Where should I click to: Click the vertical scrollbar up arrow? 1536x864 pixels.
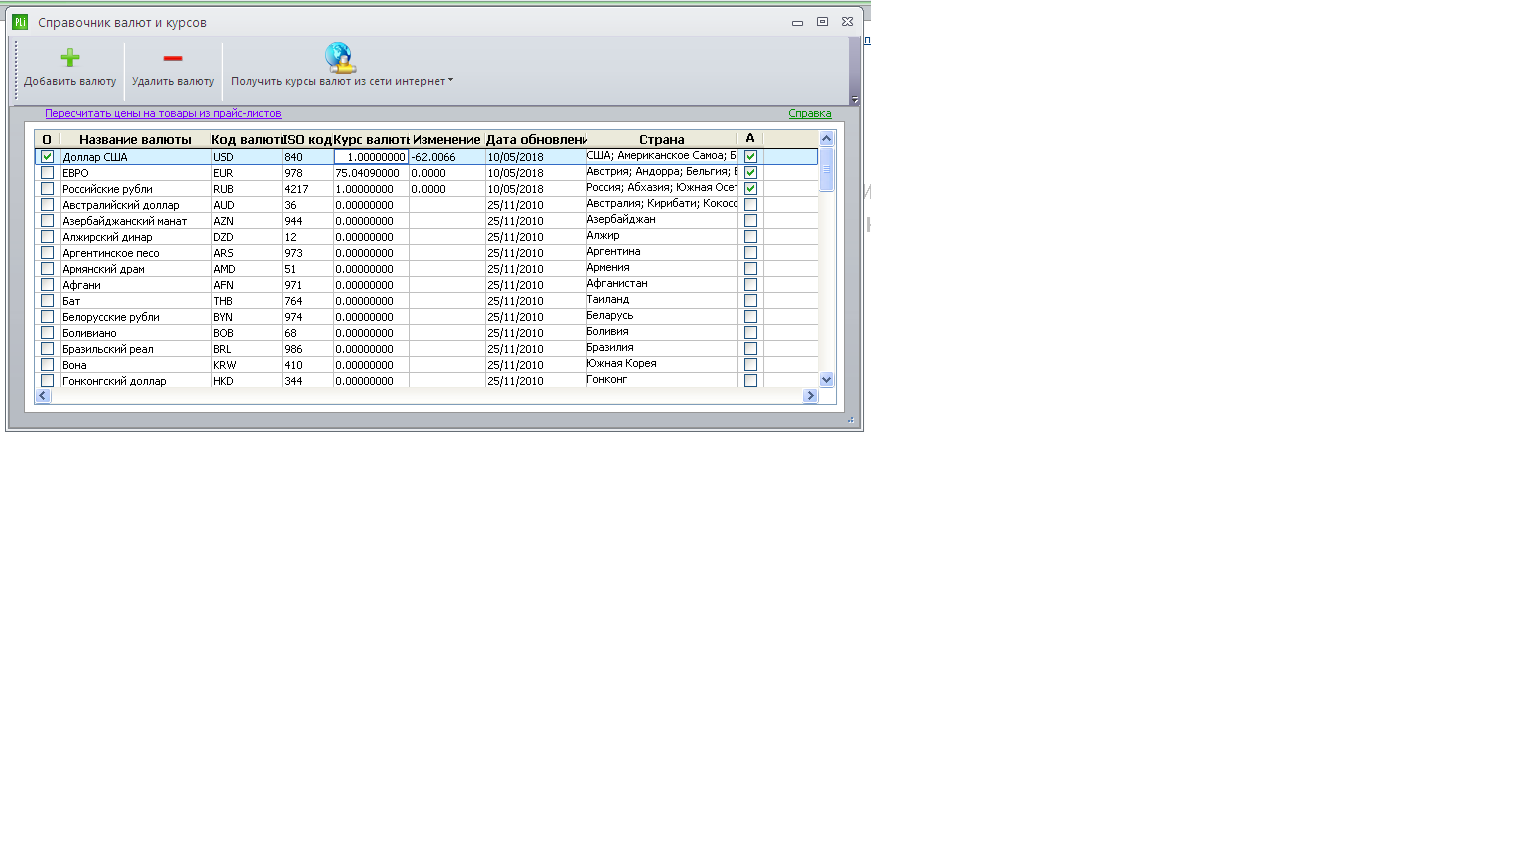[x=826, y=139]
